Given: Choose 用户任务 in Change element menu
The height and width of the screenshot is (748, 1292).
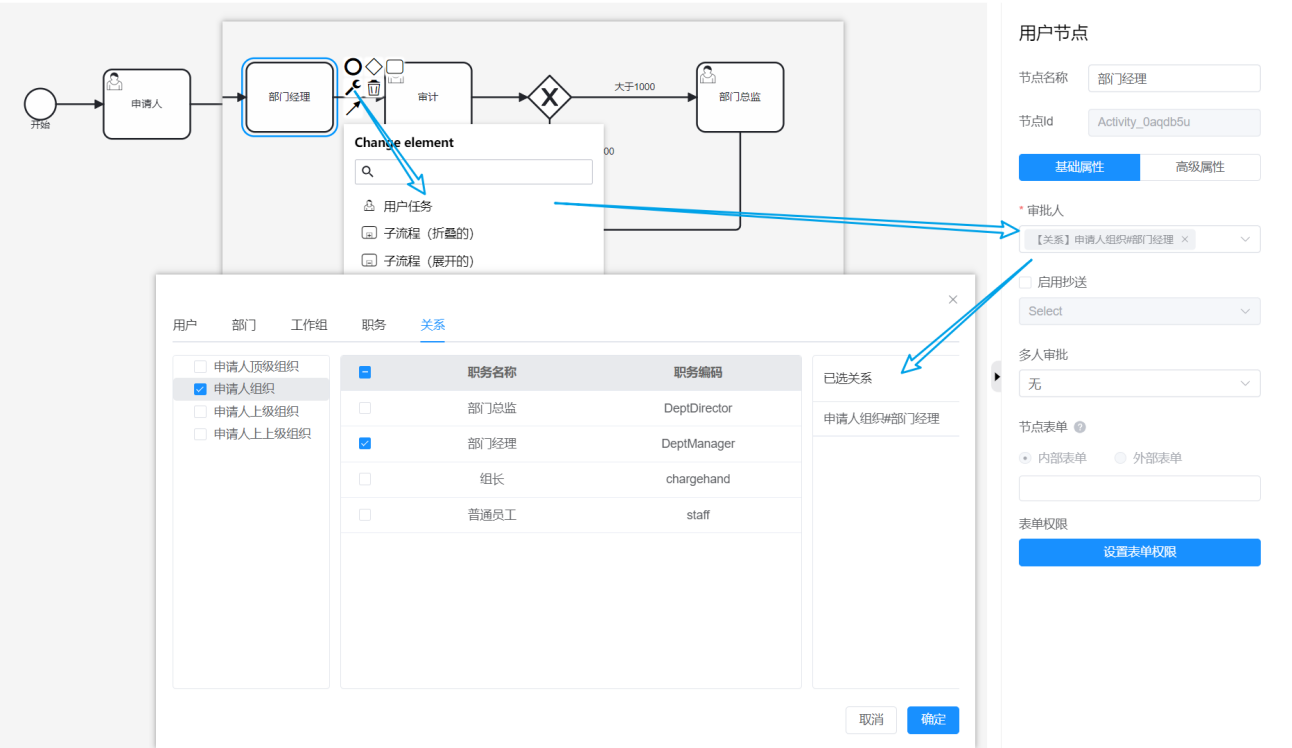Looking at the screenshot, I should point(407,206).
